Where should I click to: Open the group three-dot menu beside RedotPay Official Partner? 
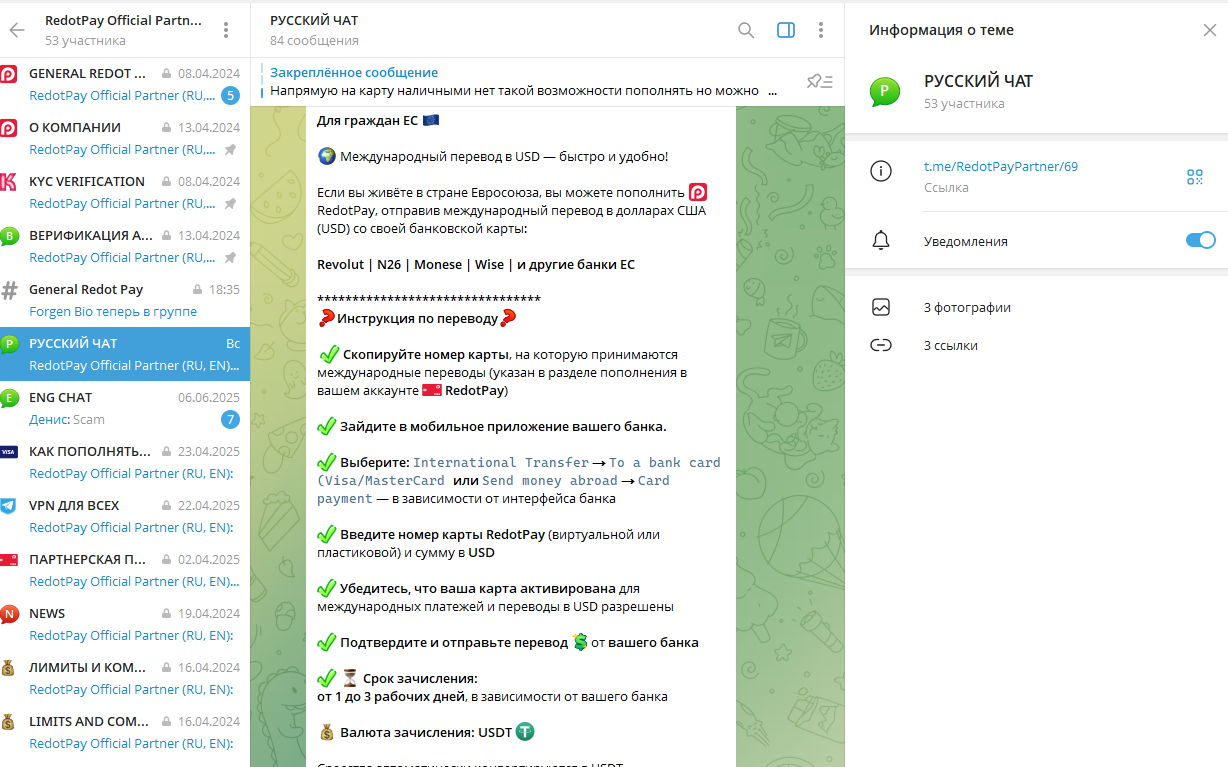click(x=226, y=30)
